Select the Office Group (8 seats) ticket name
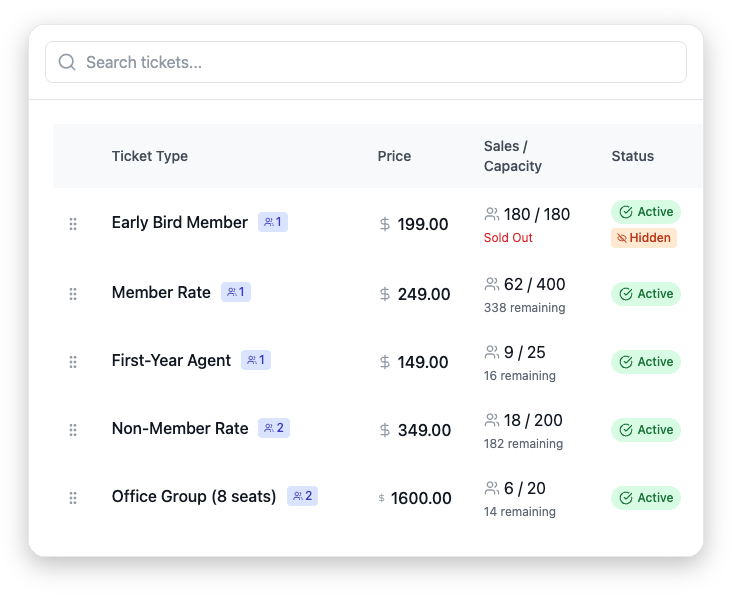 [x=194, y=496]
